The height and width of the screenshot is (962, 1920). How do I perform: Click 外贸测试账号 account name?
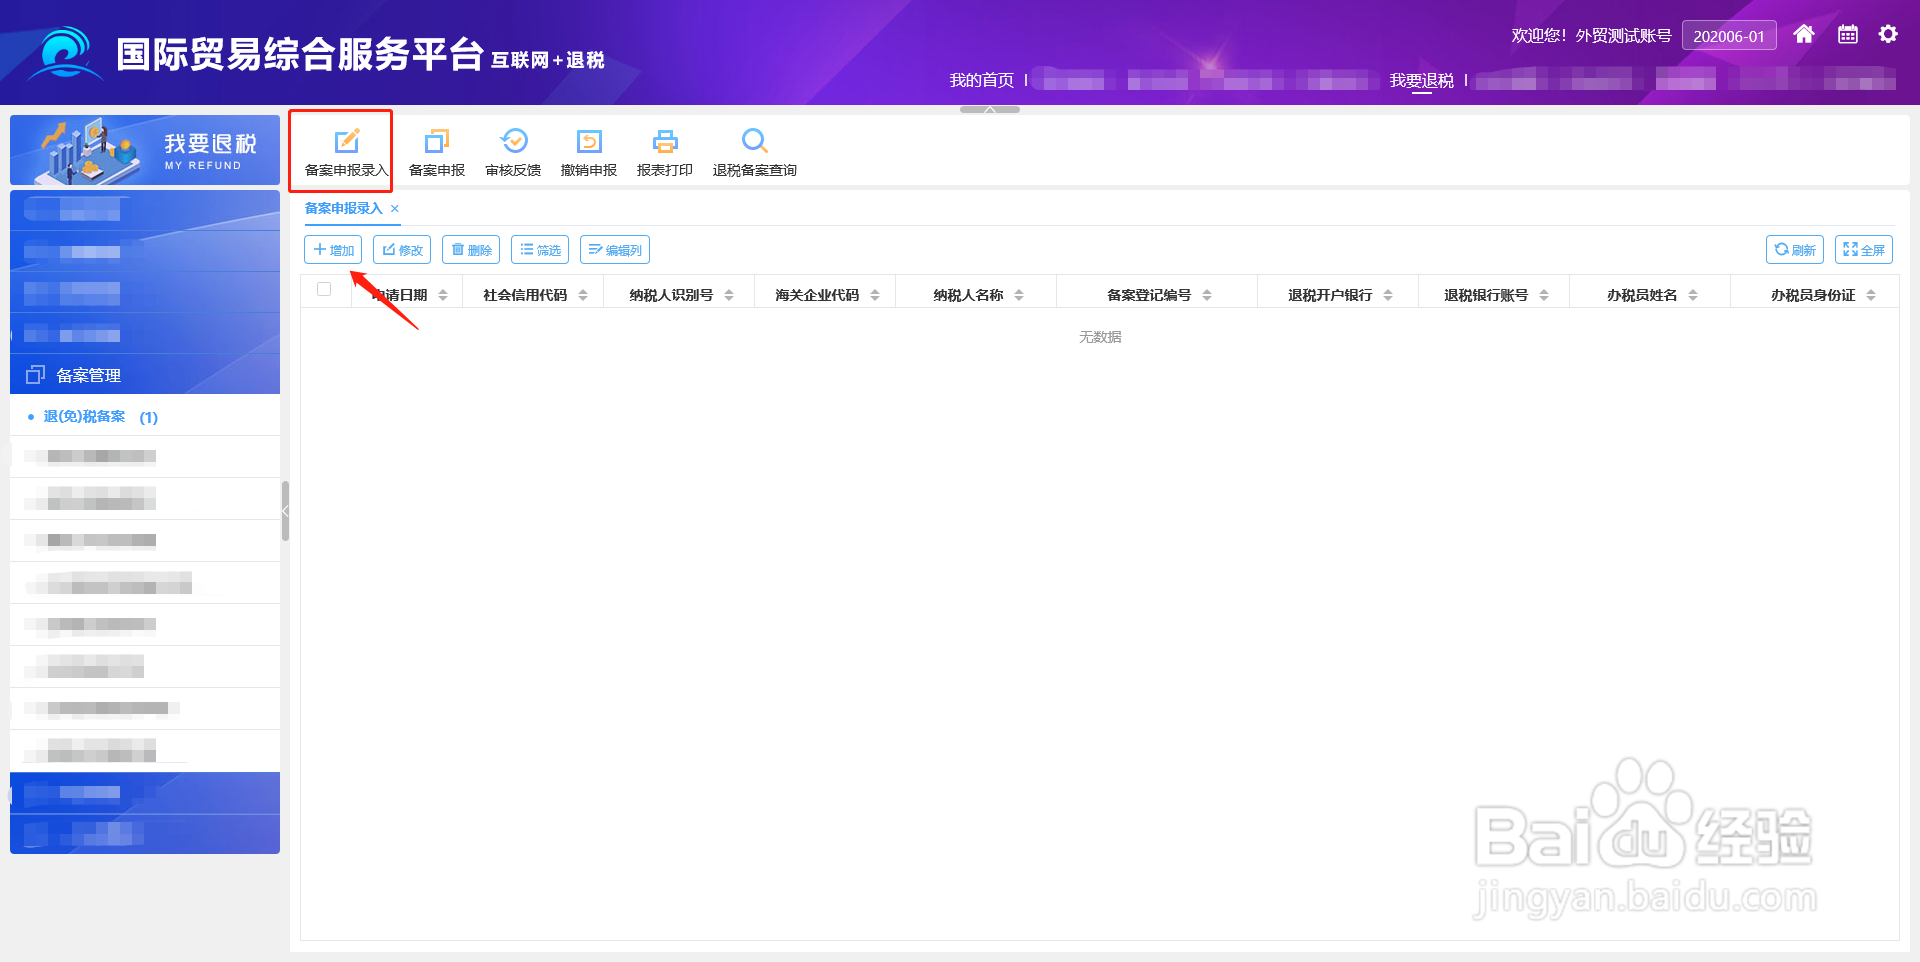[x=1623, y=36]
